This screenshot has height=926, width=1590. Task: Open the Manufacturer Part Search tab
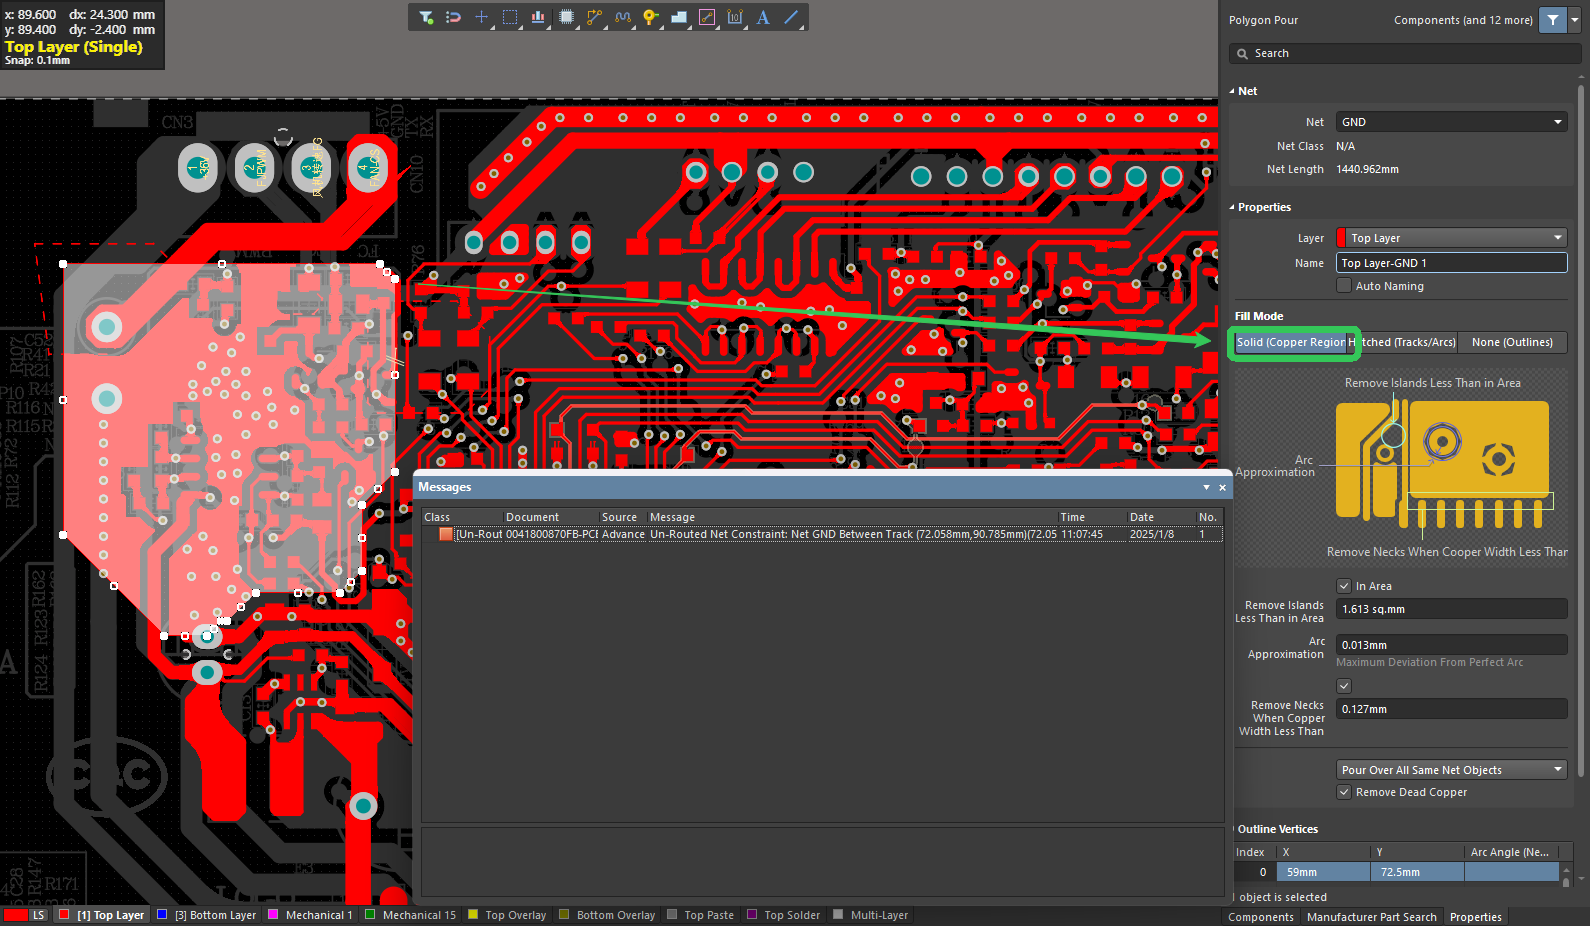click(x=1372, y=917)
